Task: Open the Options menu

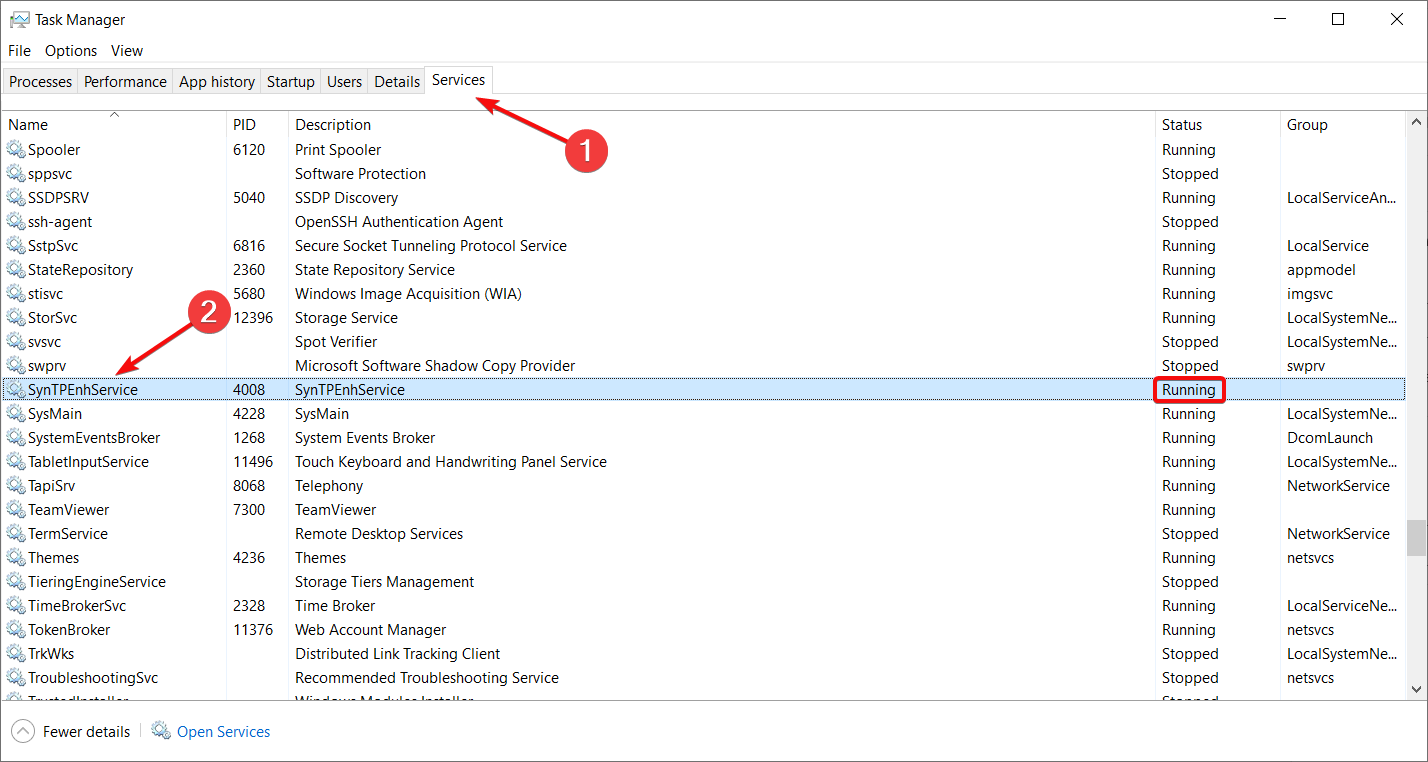Action: [x=71, y=51]
